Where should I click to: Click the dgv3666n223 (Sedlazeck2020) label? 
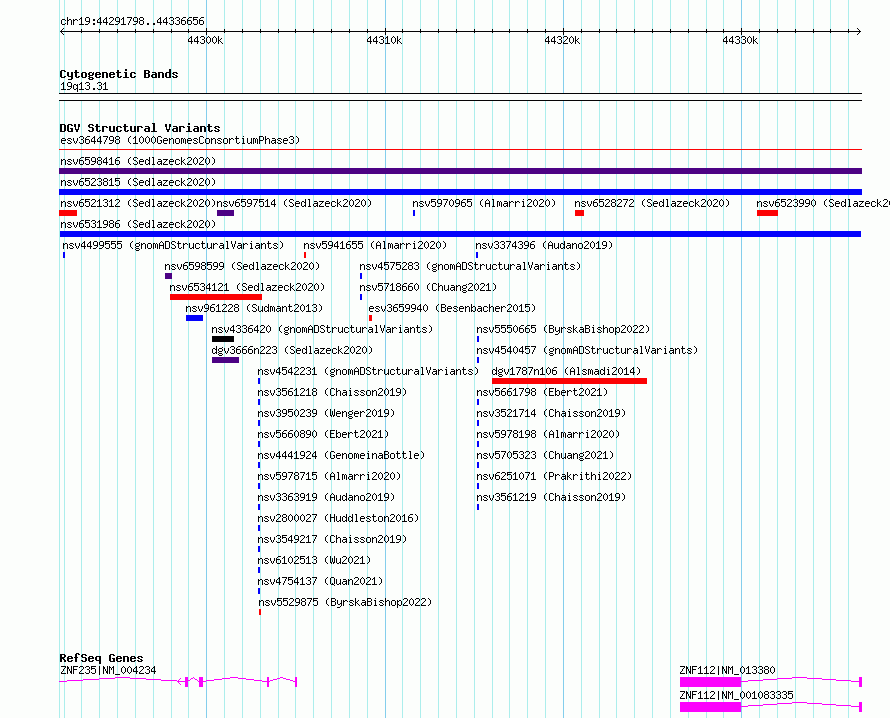292,350
